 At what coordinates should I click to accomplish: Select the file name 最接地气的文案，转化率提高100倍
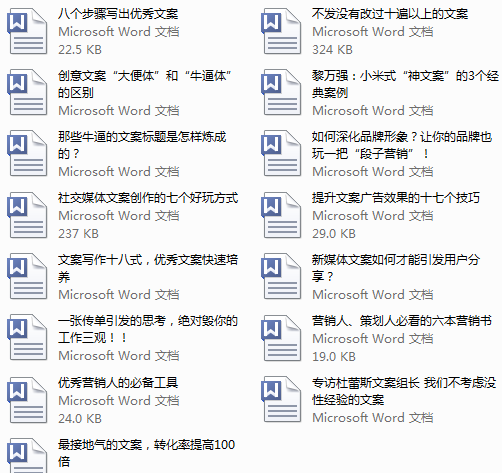pyautogui.click(x=146, y=453)
